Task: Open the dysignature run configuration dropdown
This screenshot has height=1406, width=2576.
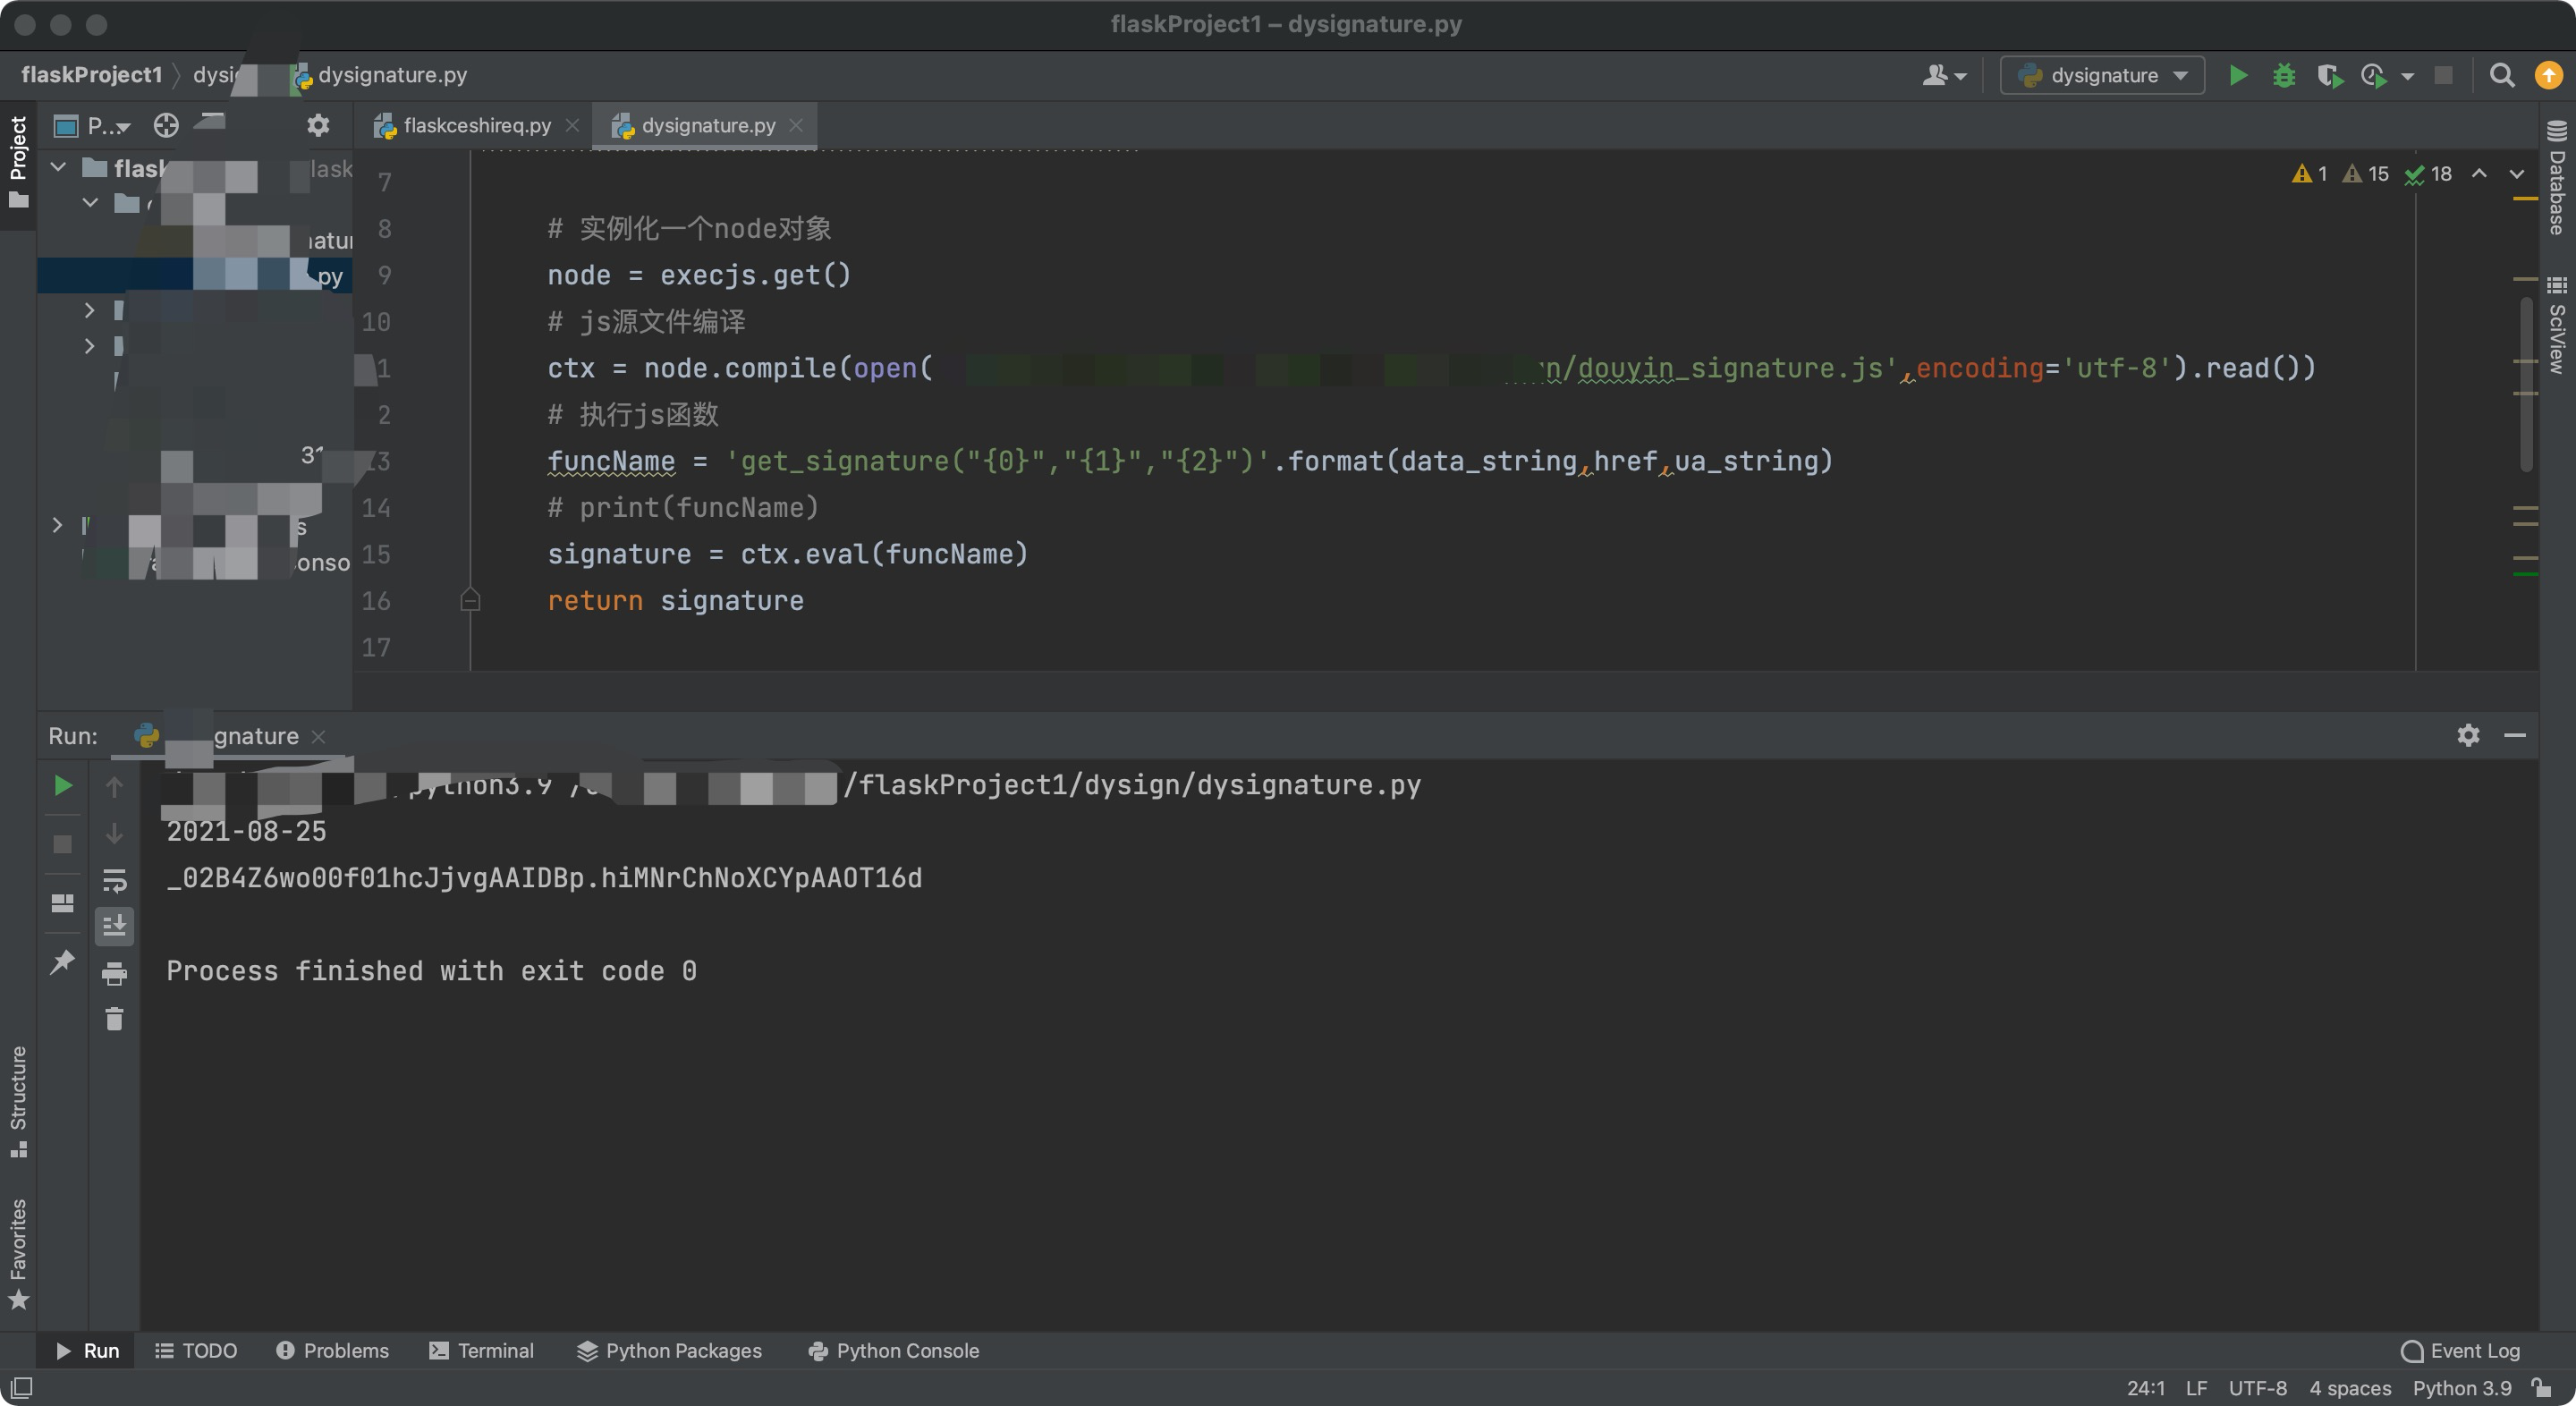Action: [2102, 75]
